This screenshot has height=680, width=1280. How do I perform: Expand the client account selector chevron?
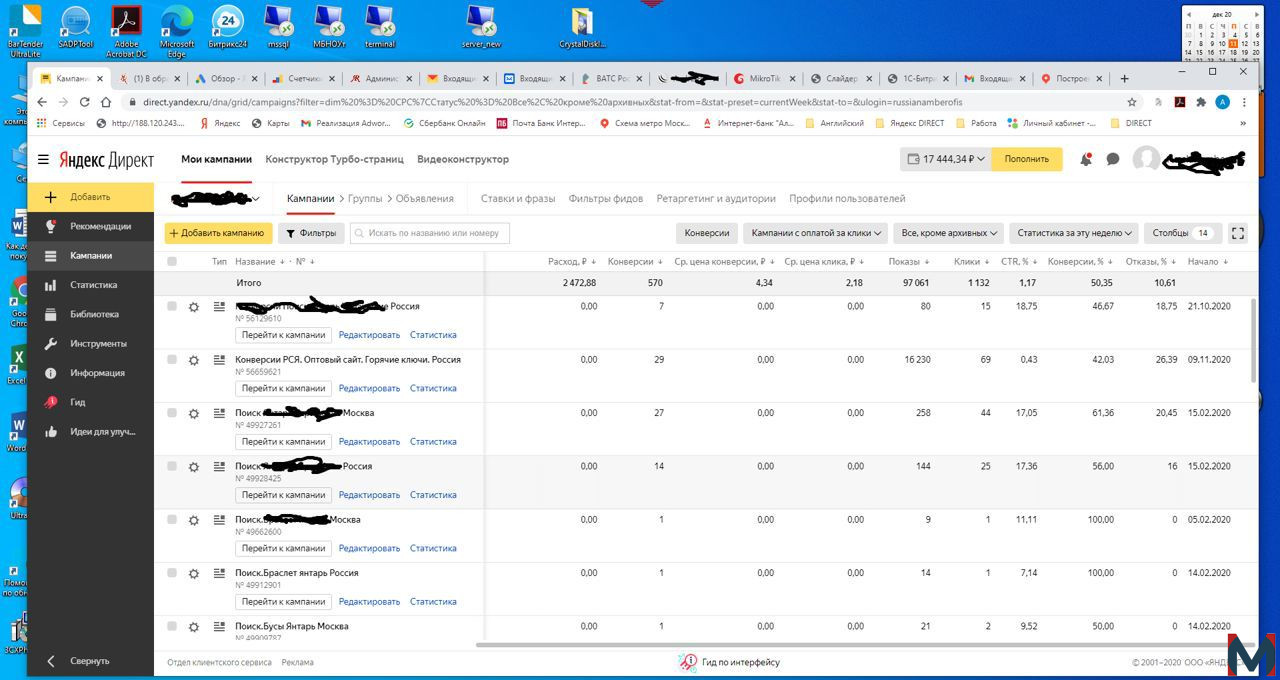coord(257,198)
